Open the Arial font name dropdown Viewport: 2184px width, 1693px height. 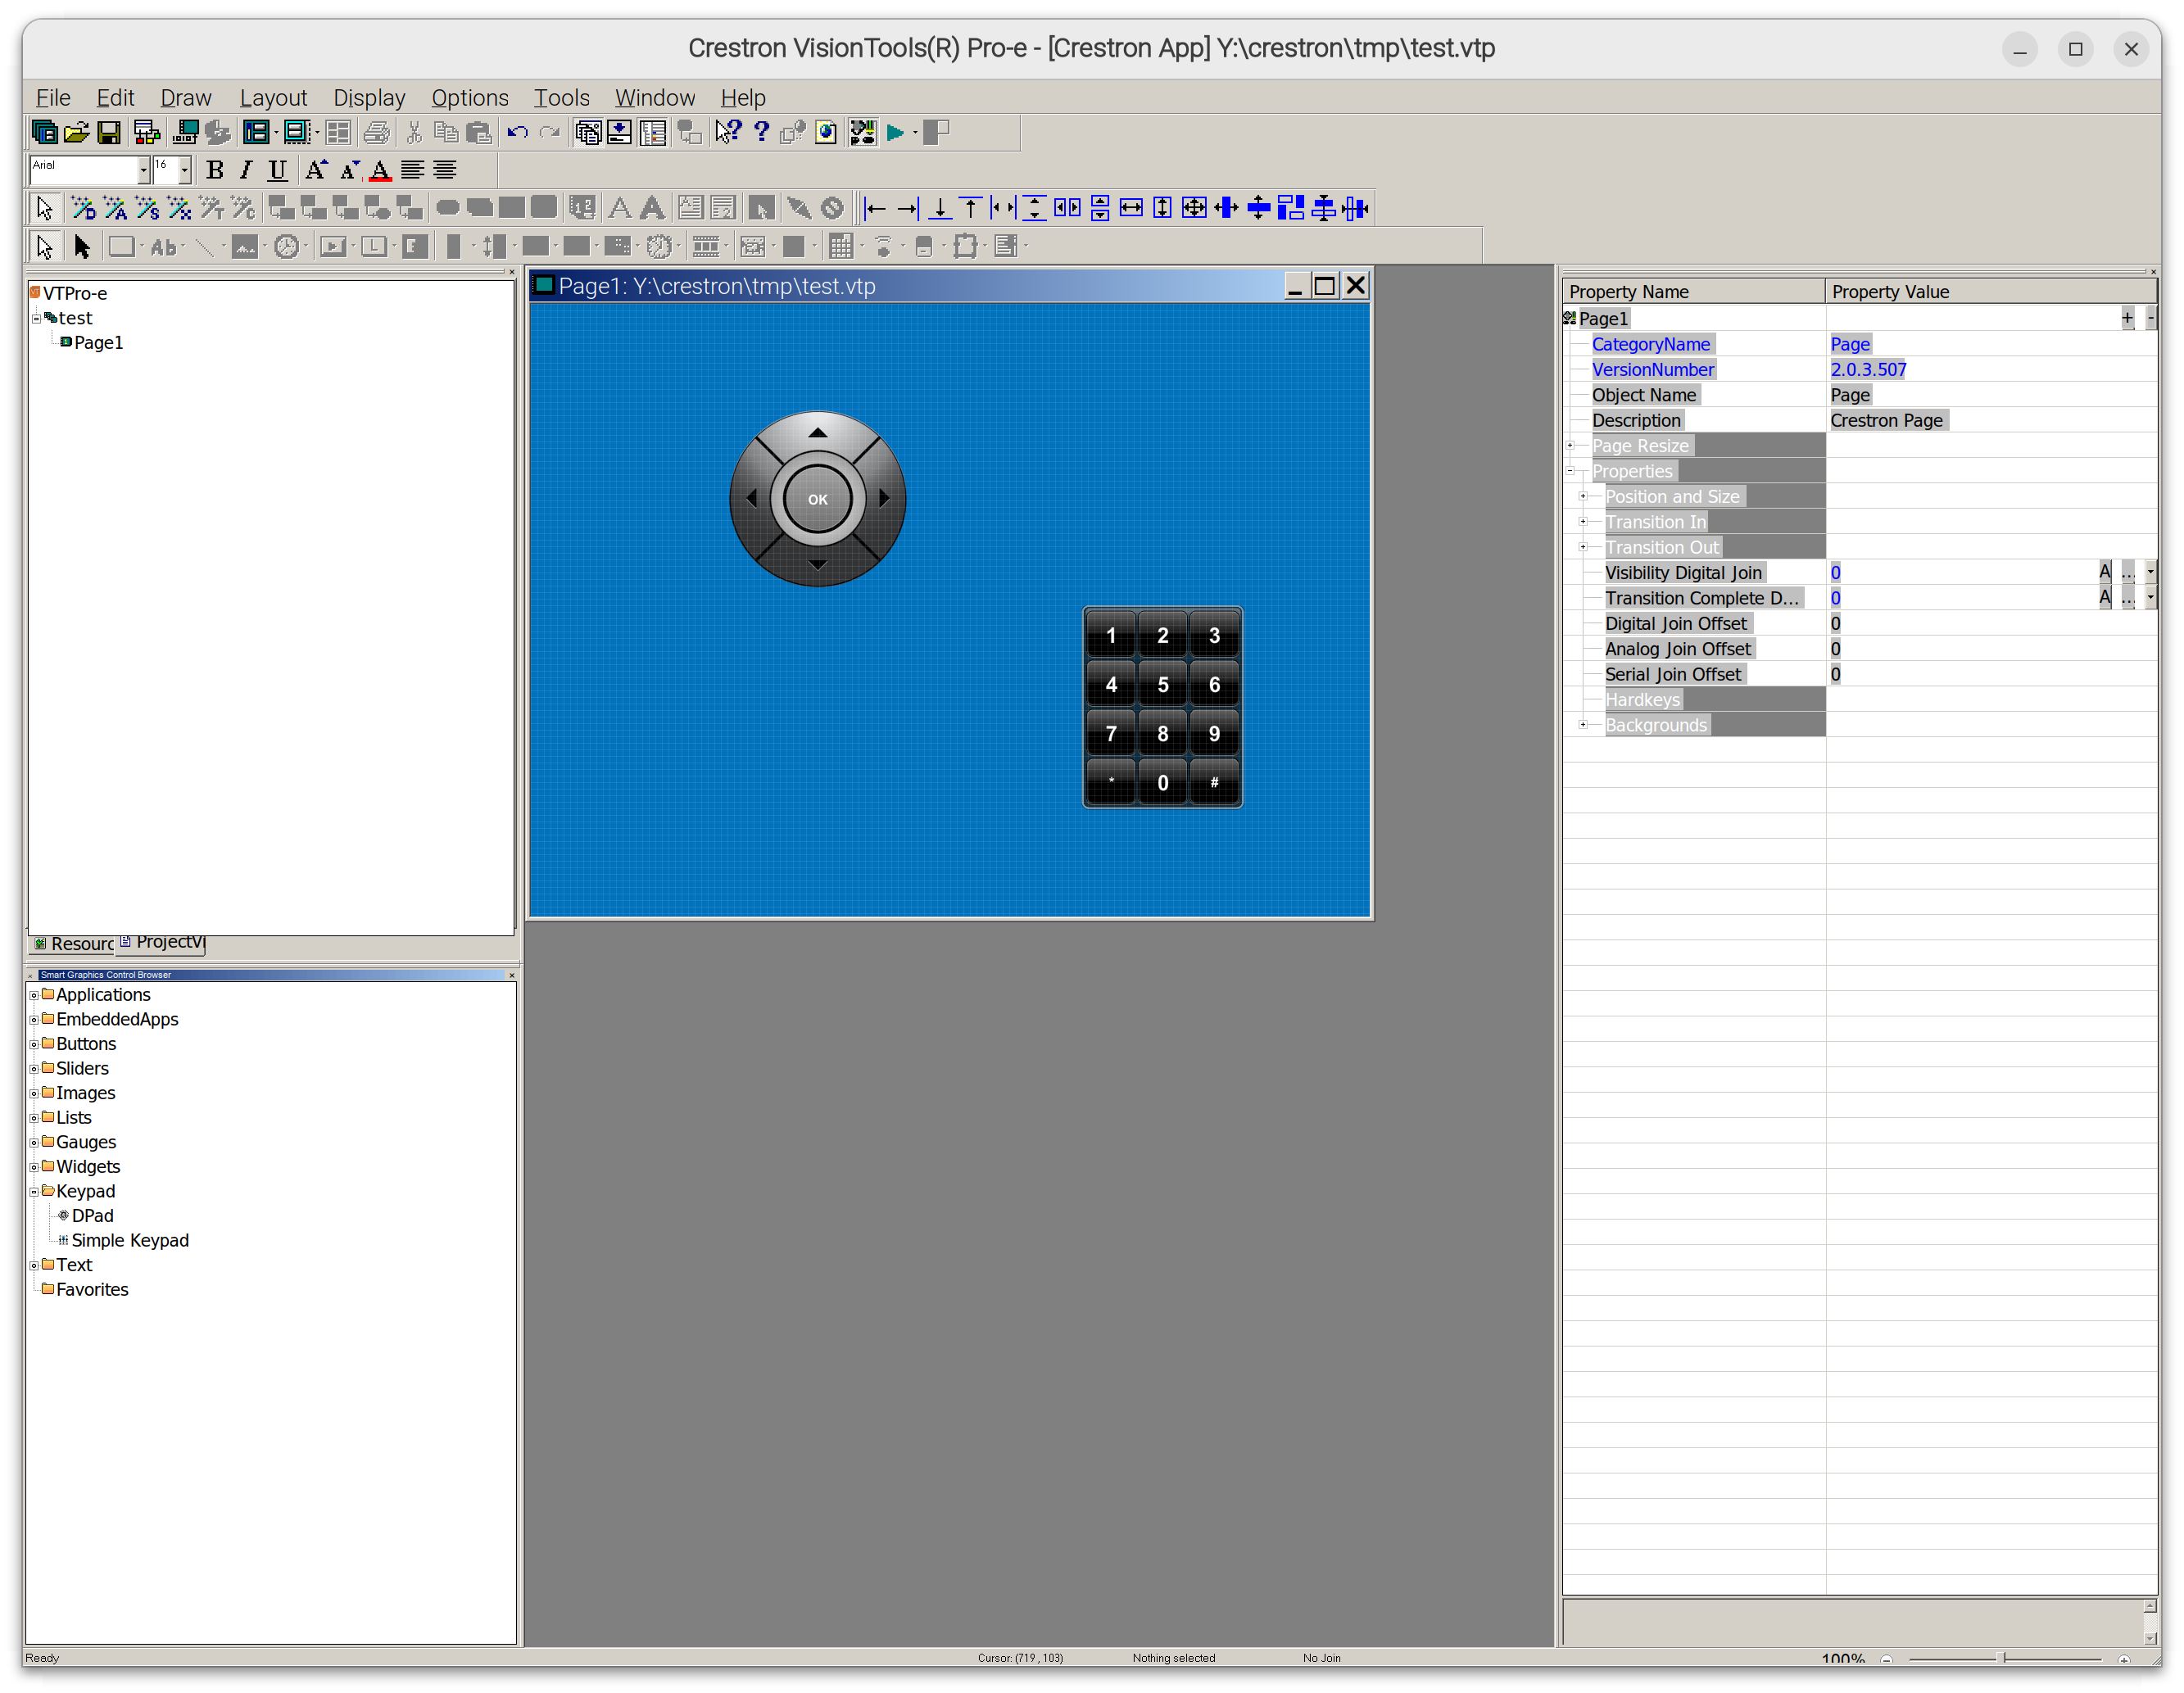(143, 171)
